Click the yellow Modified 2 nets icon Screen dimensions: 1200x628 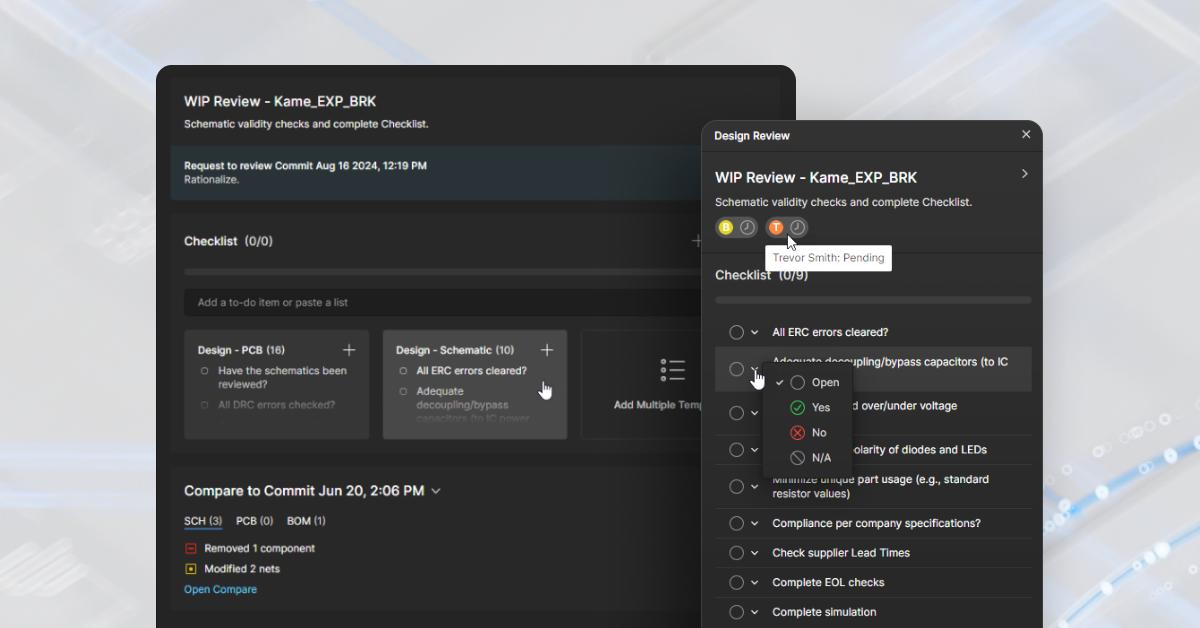[191, 568]
